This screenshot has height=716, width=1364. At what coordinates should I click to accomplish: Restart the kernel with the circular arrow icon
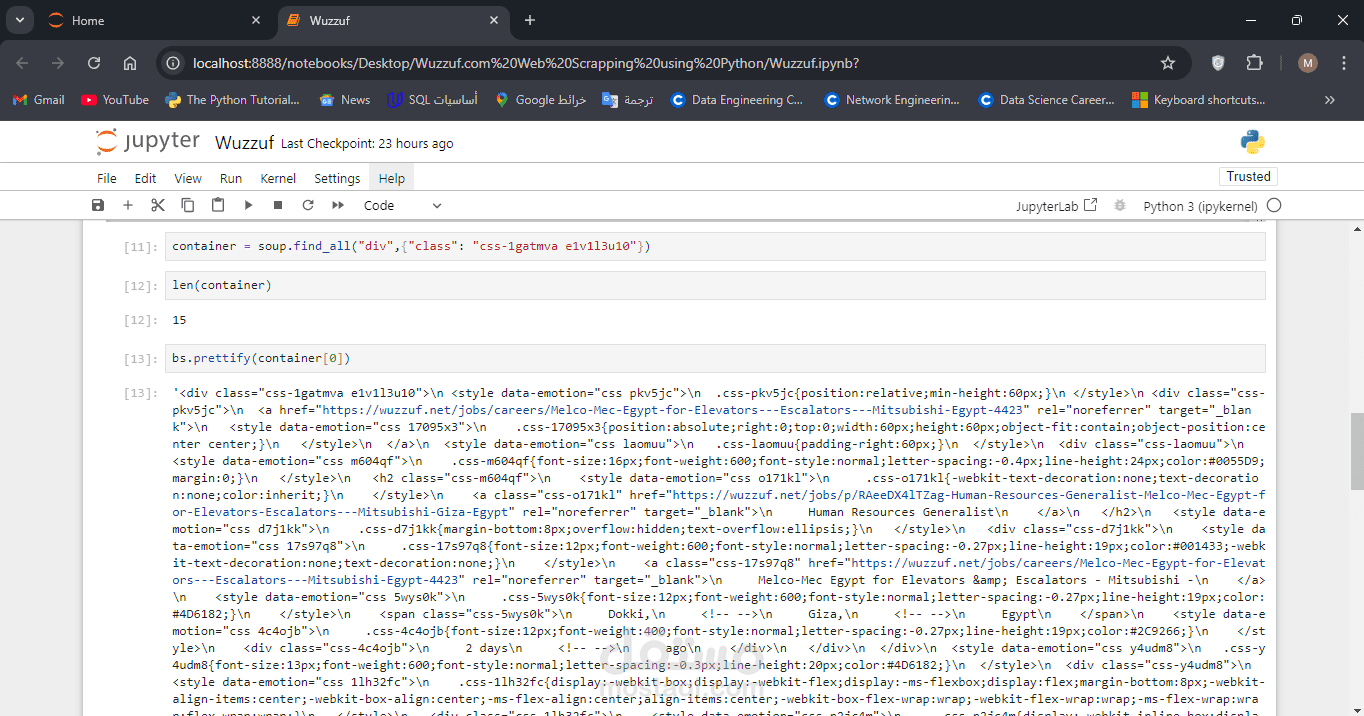308,205
